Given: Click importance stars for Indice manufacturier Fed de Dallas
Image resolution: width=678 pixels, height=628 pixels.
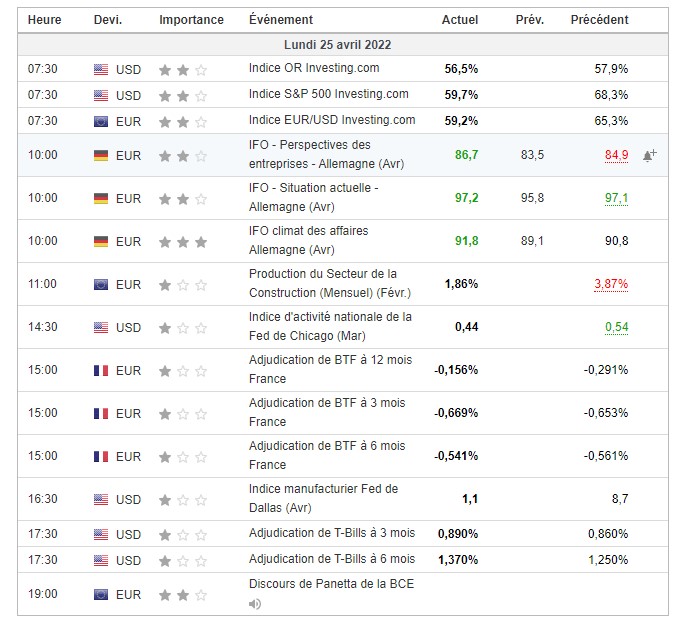Looking at the screenshot, I should click(x=183, y=500).
